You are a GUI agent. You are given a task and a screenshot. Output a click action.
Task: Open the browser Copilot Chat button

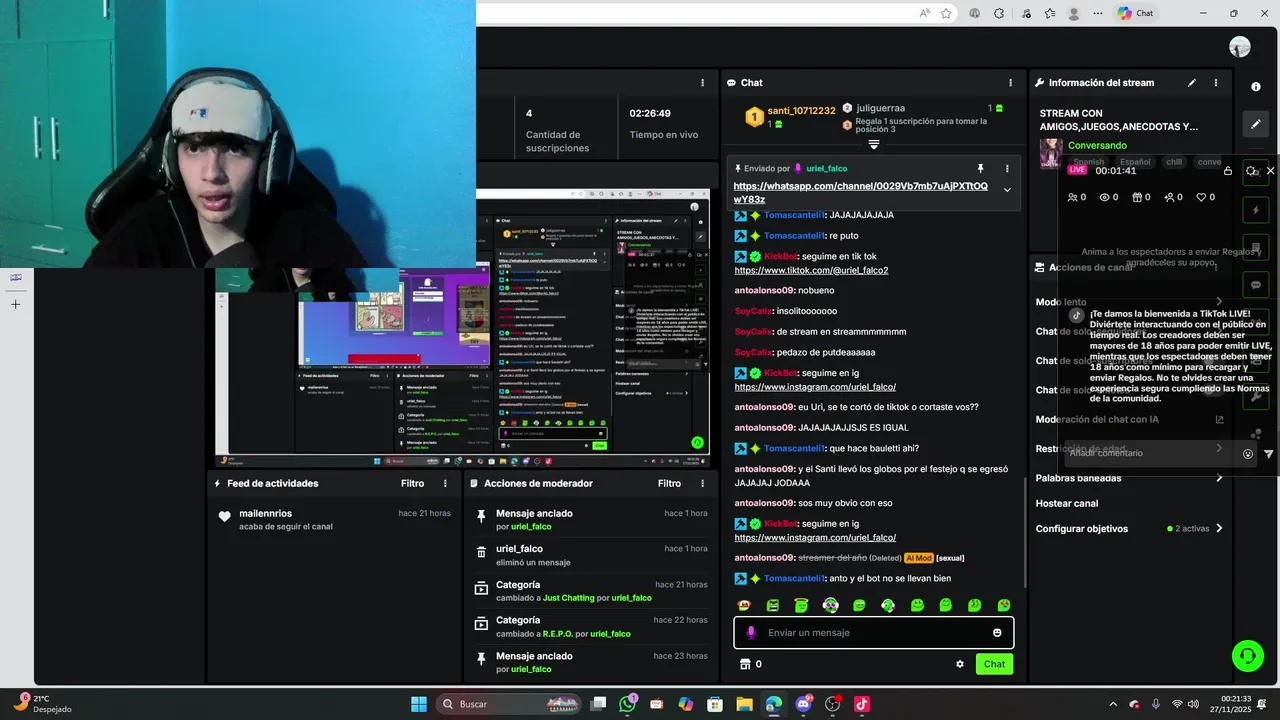[1136, 13]
